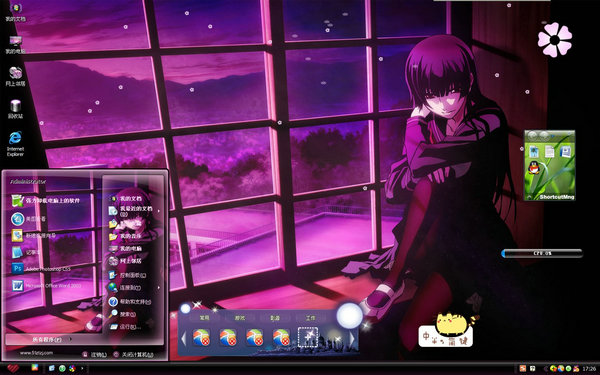
Task: Click the dashed add-shortcut placeholder in dock
Action: pyautogui.click(x=308, y=337)
